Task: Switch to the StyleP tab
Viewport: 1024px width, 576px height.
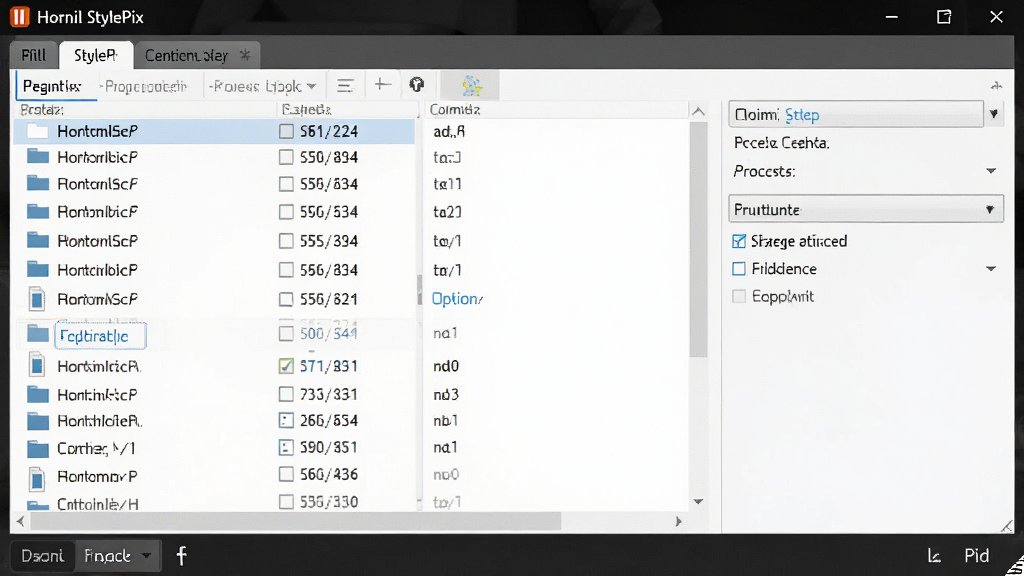Action: click(96, 56)
